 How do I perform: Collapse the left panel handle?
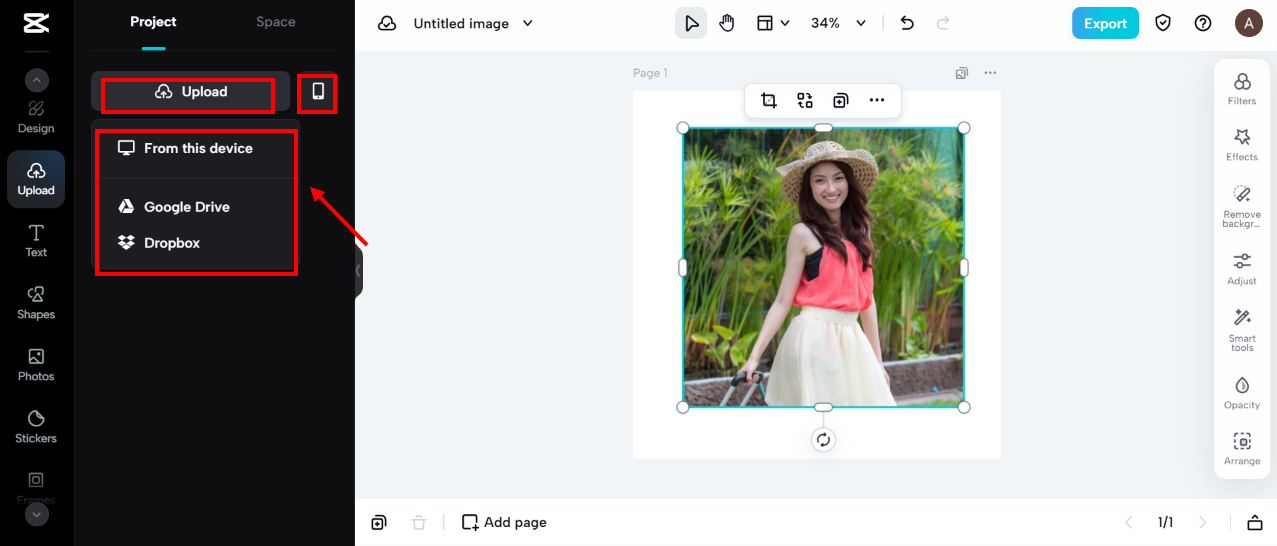(x=358, y=271)
